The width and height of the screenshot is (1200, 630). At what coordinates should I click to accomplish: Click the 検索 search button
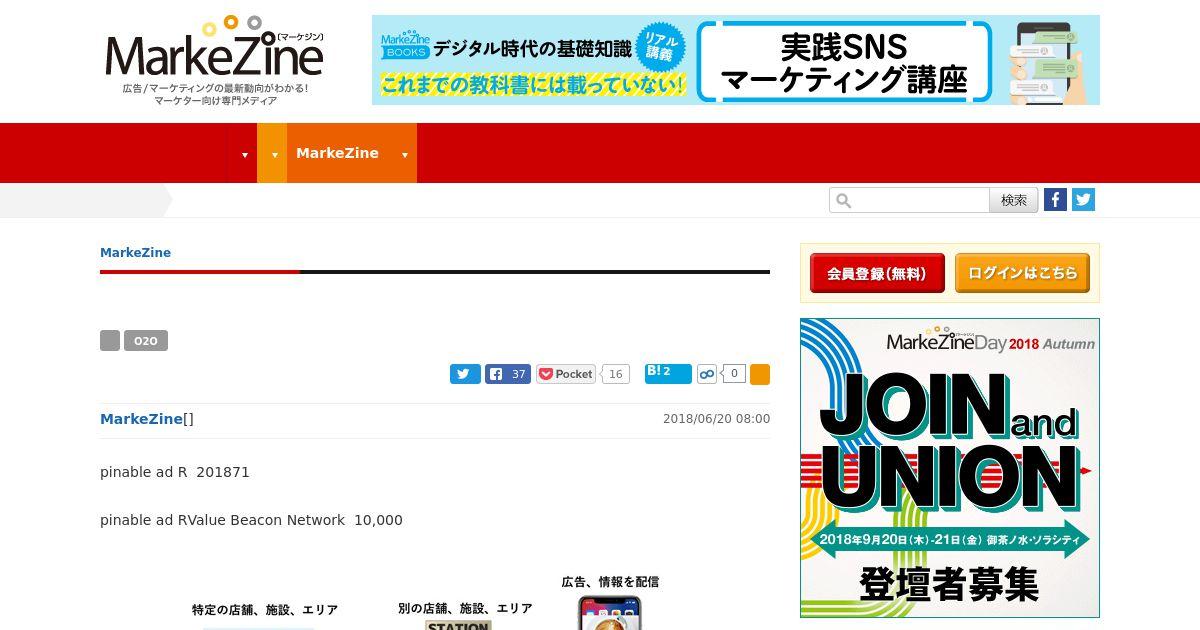1014,200
